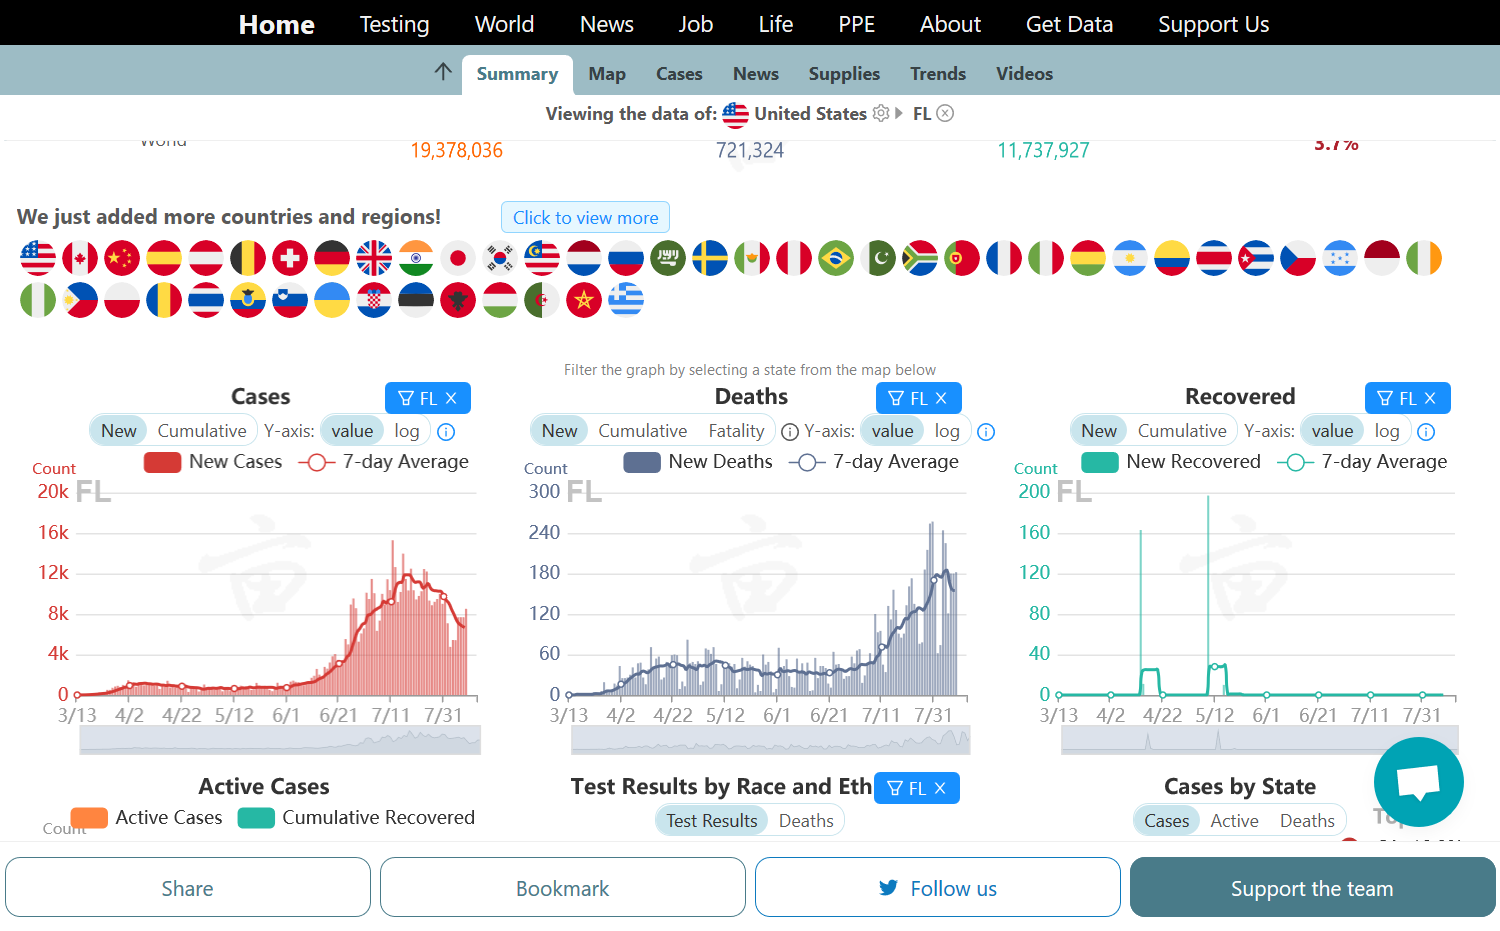Choose the Albania flag
Viewport: 1500px width, 931px height.
(458, 300)
